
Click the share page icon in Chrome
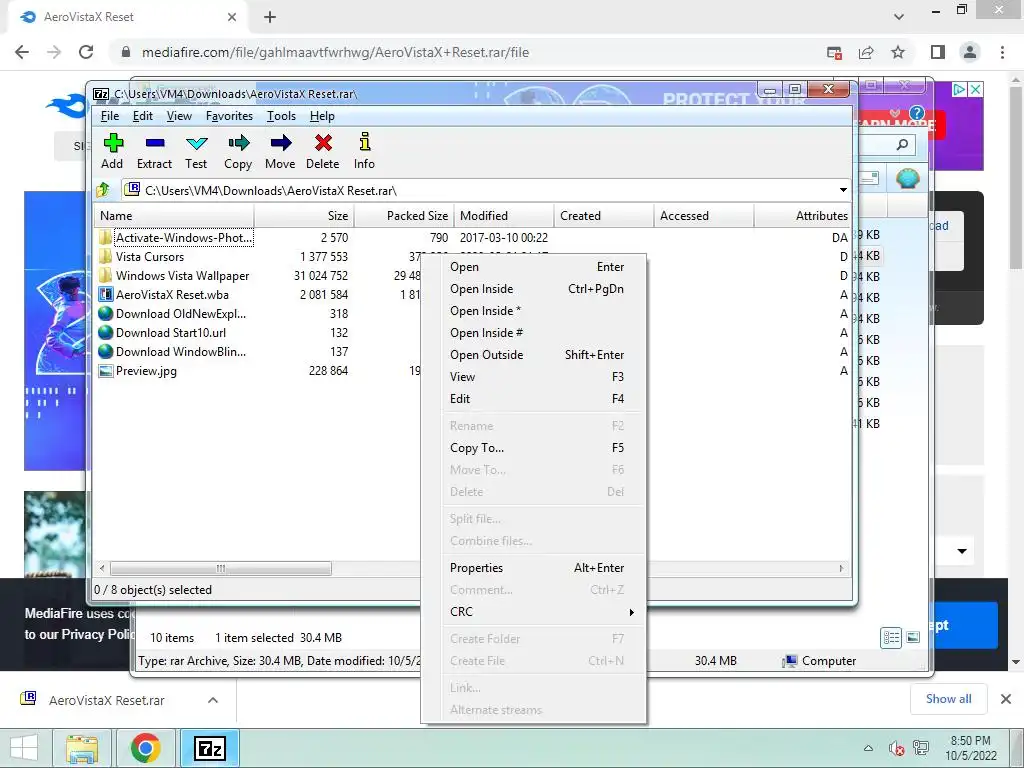[866, 52]
